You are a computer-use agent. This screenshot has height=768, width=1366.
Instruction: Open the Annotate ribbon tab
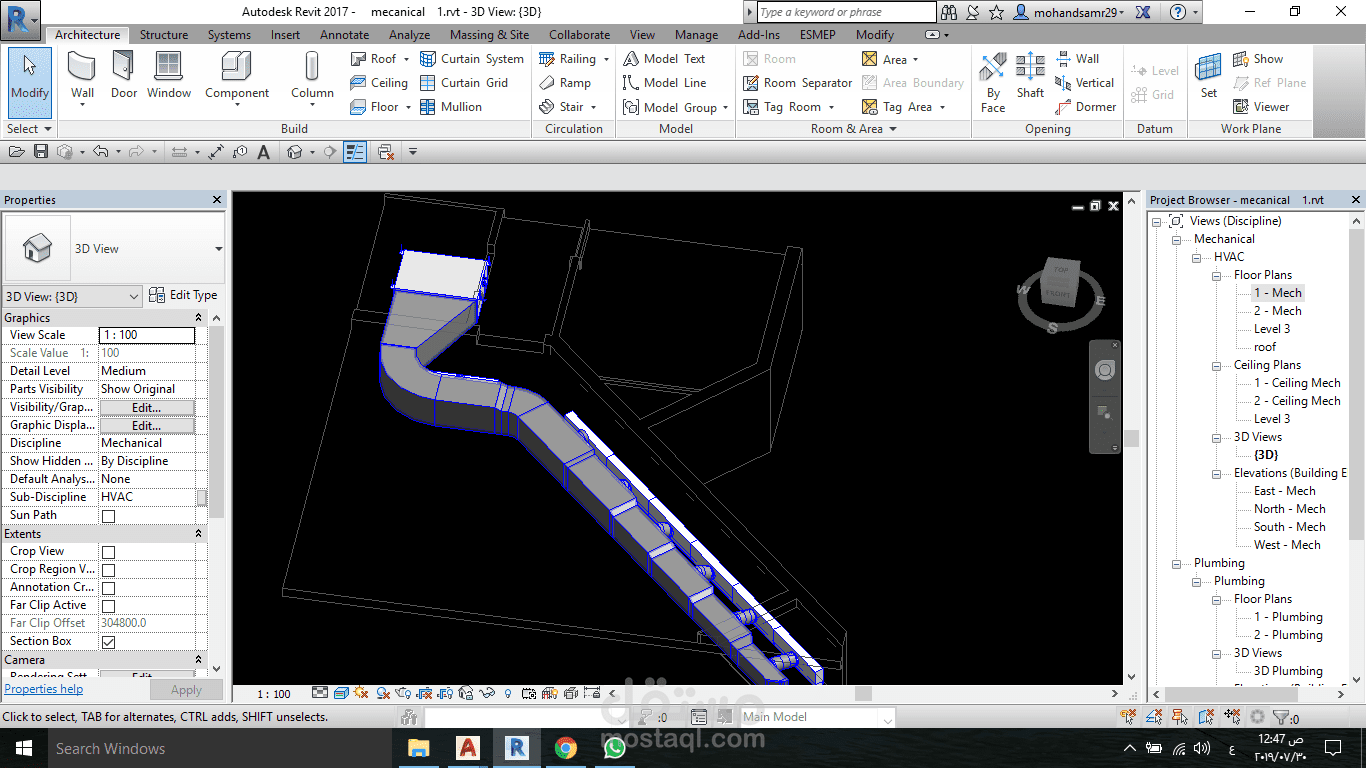point(344,35)
